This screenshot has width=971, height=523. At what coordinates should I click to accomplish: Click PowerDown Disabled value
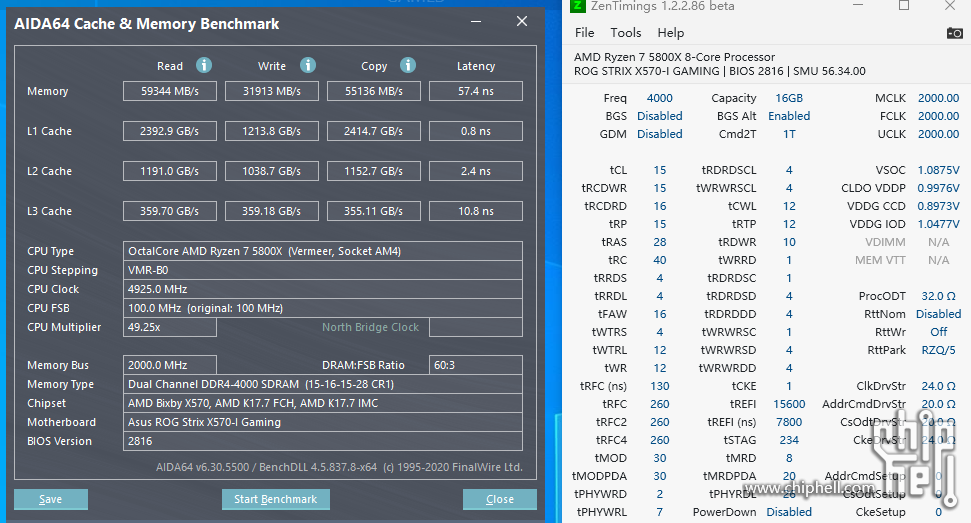pos(789,512)
